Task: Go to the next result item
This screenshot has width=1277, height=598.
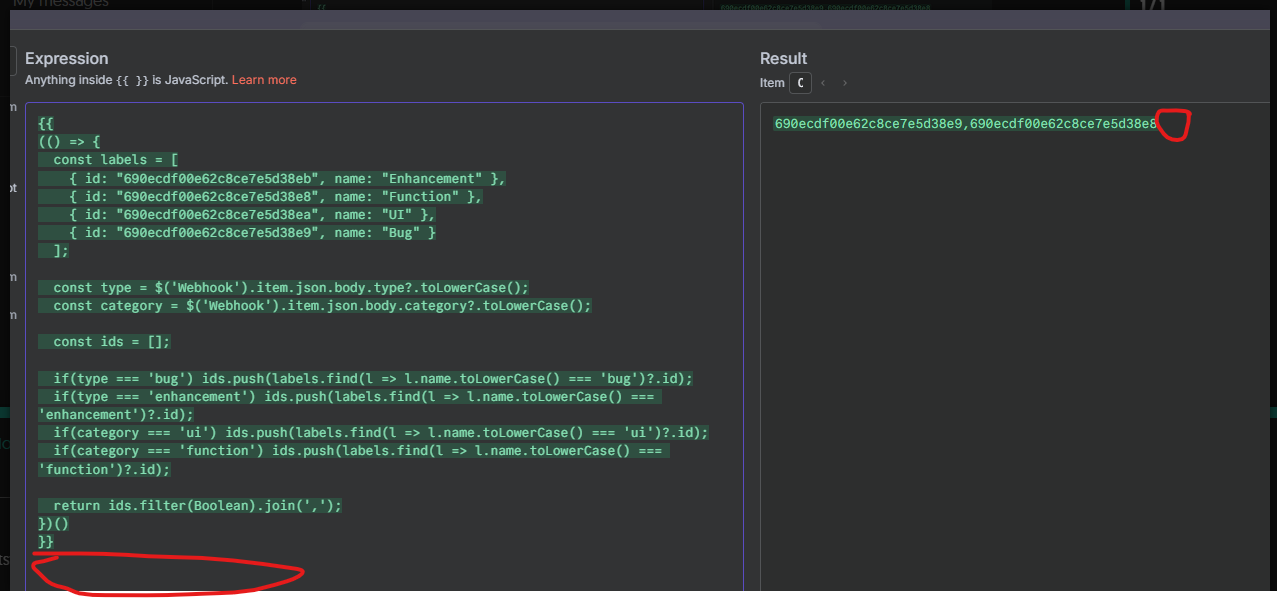Action: pos(845,83)
